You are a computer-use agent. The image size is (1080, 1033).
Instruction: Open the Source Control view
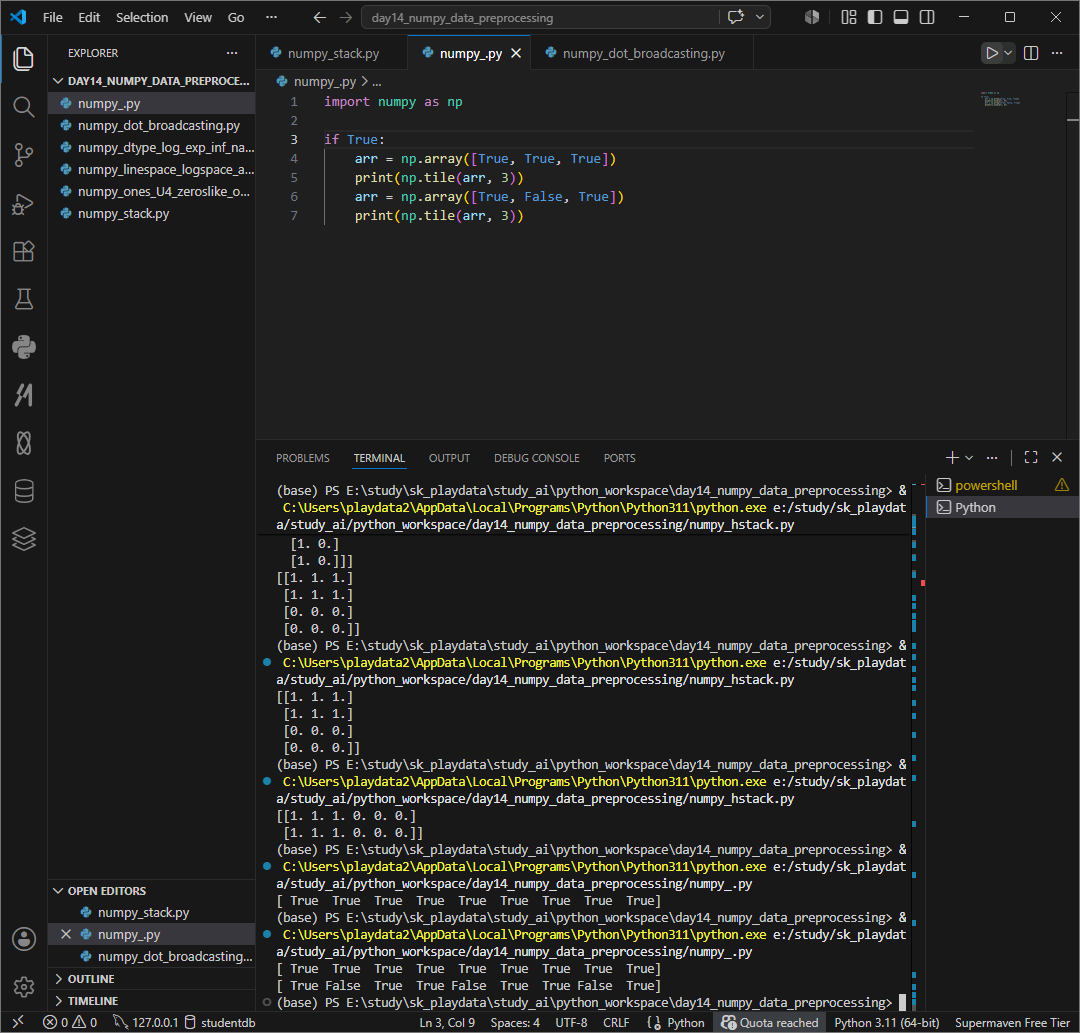tap(23, 155)
